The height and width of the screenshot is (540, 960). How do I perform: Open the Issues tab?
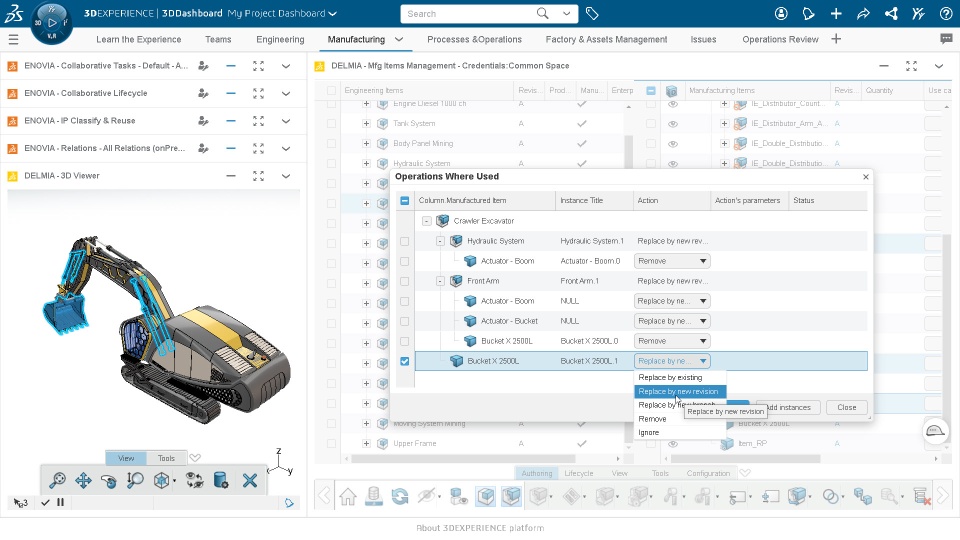703,39
